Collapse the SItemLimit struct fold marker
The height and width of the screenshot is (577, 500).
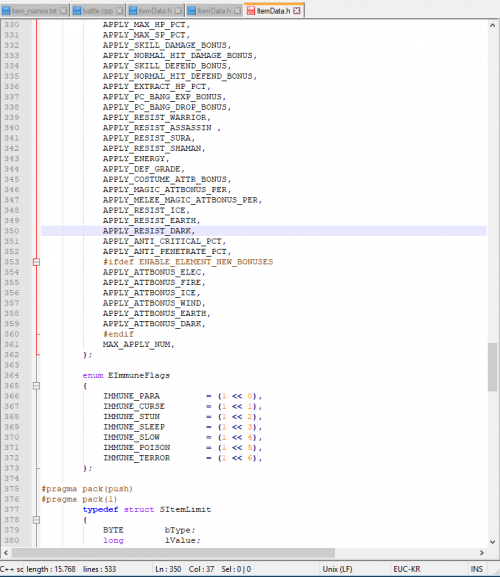tap(36, 520)
